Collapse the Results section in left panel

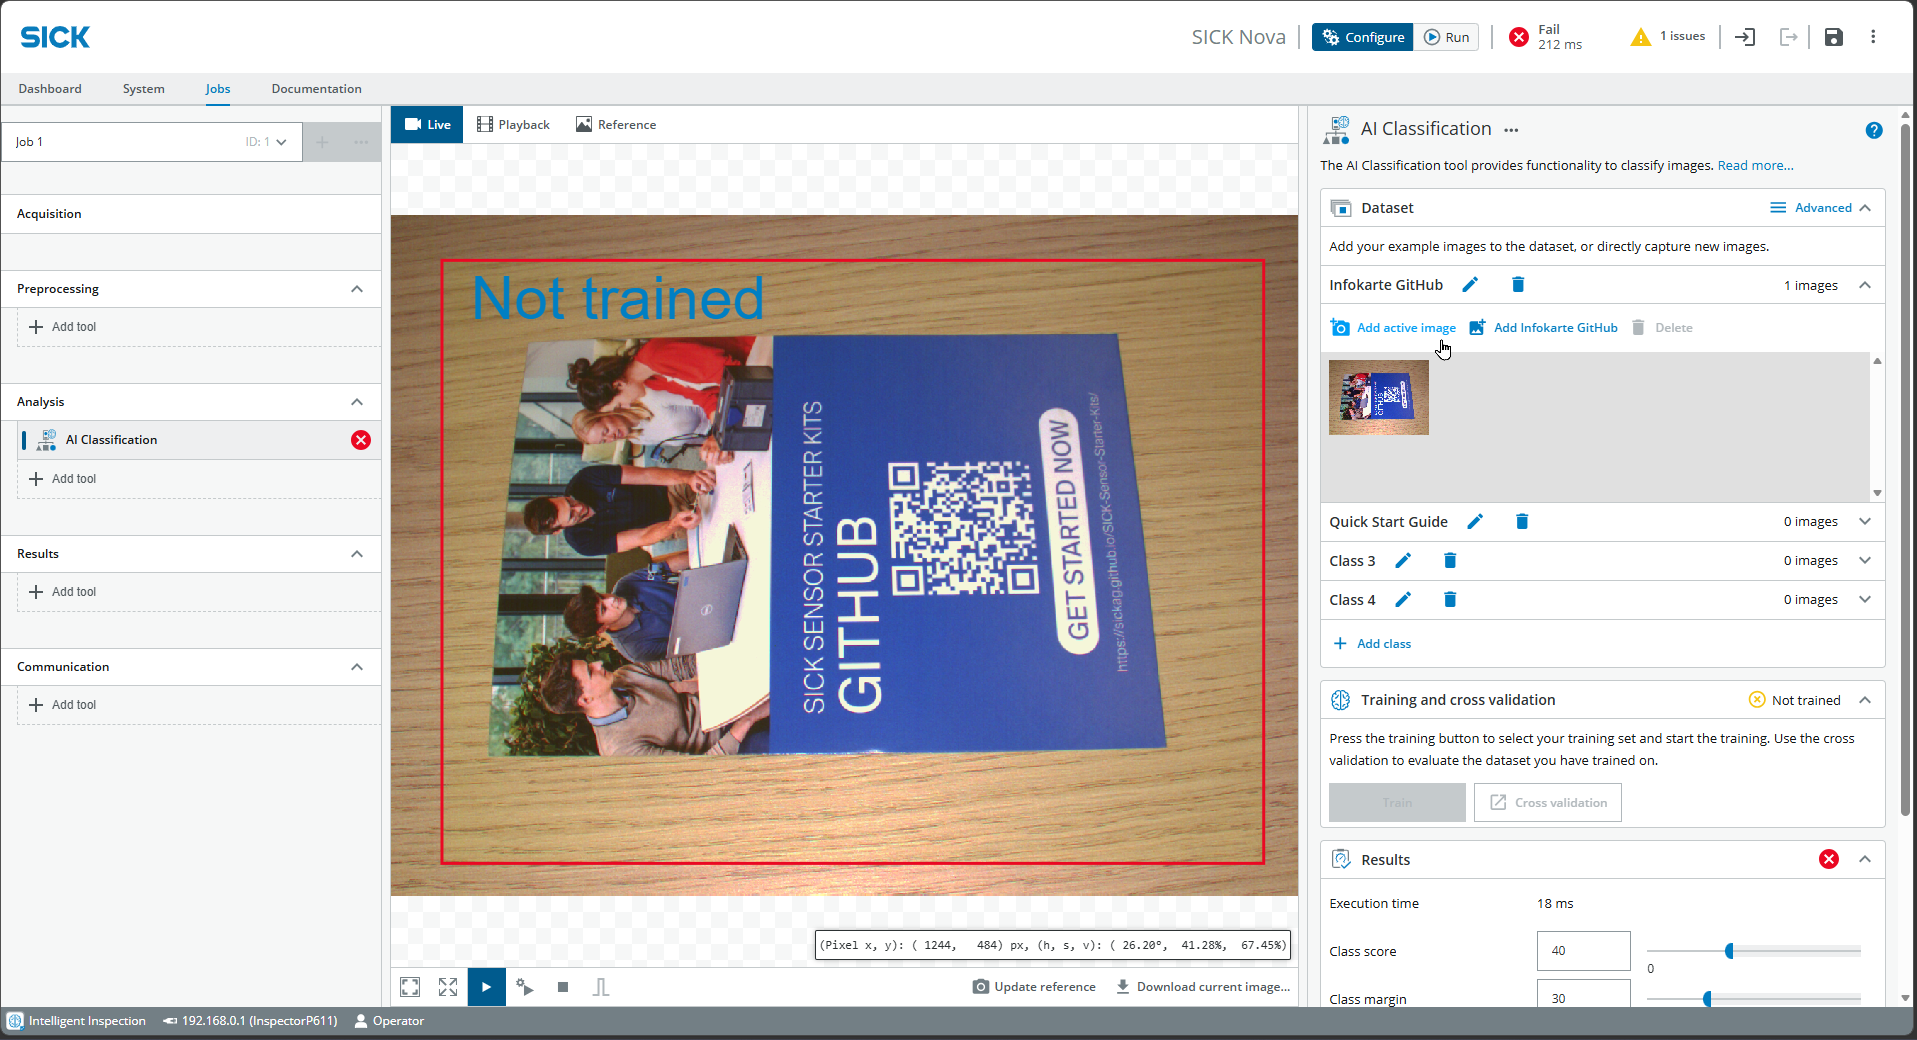click(357, 554)
